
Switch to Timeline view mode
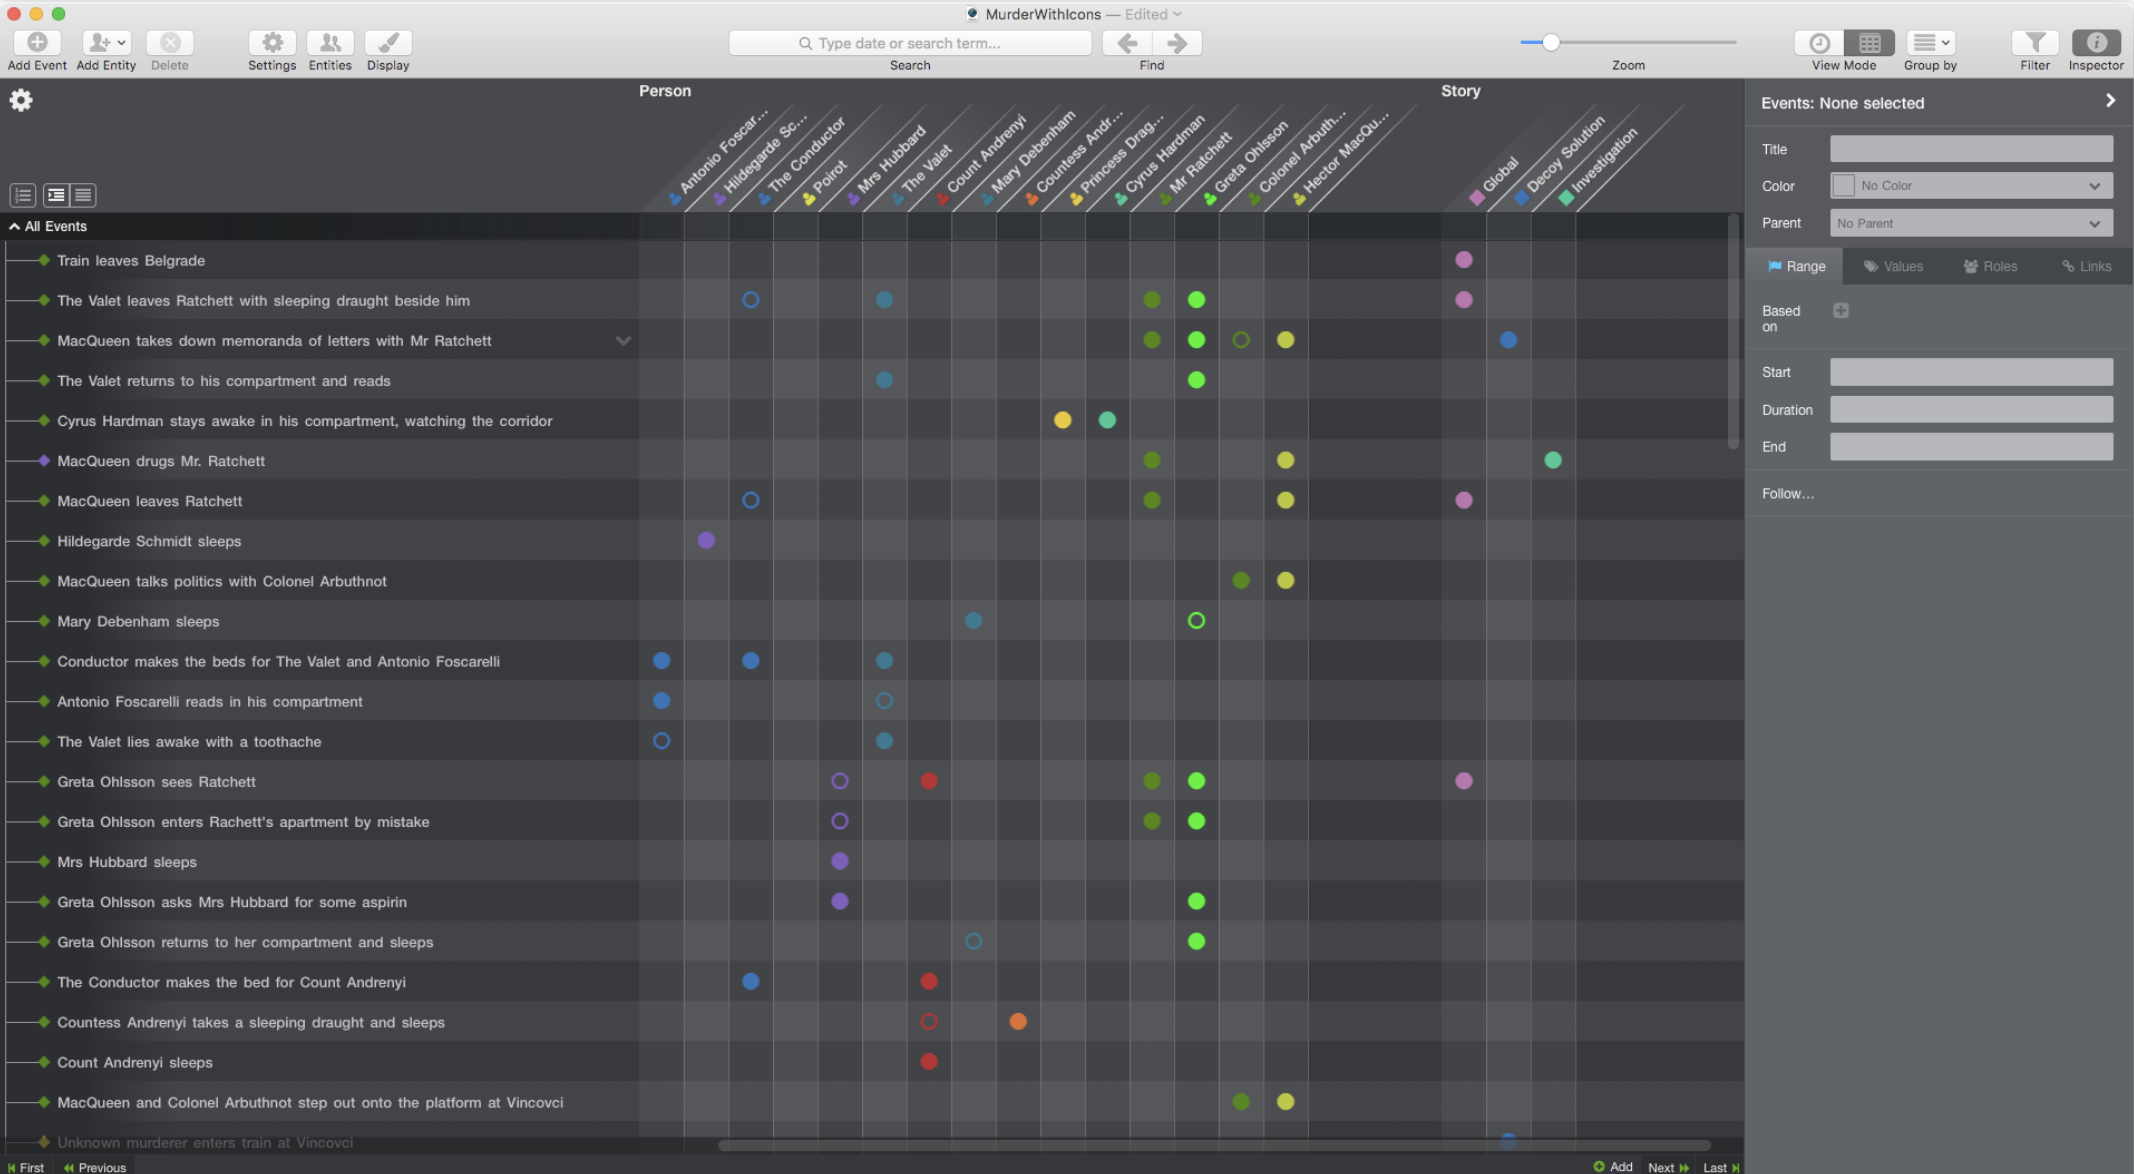(x=1818, y=43)
